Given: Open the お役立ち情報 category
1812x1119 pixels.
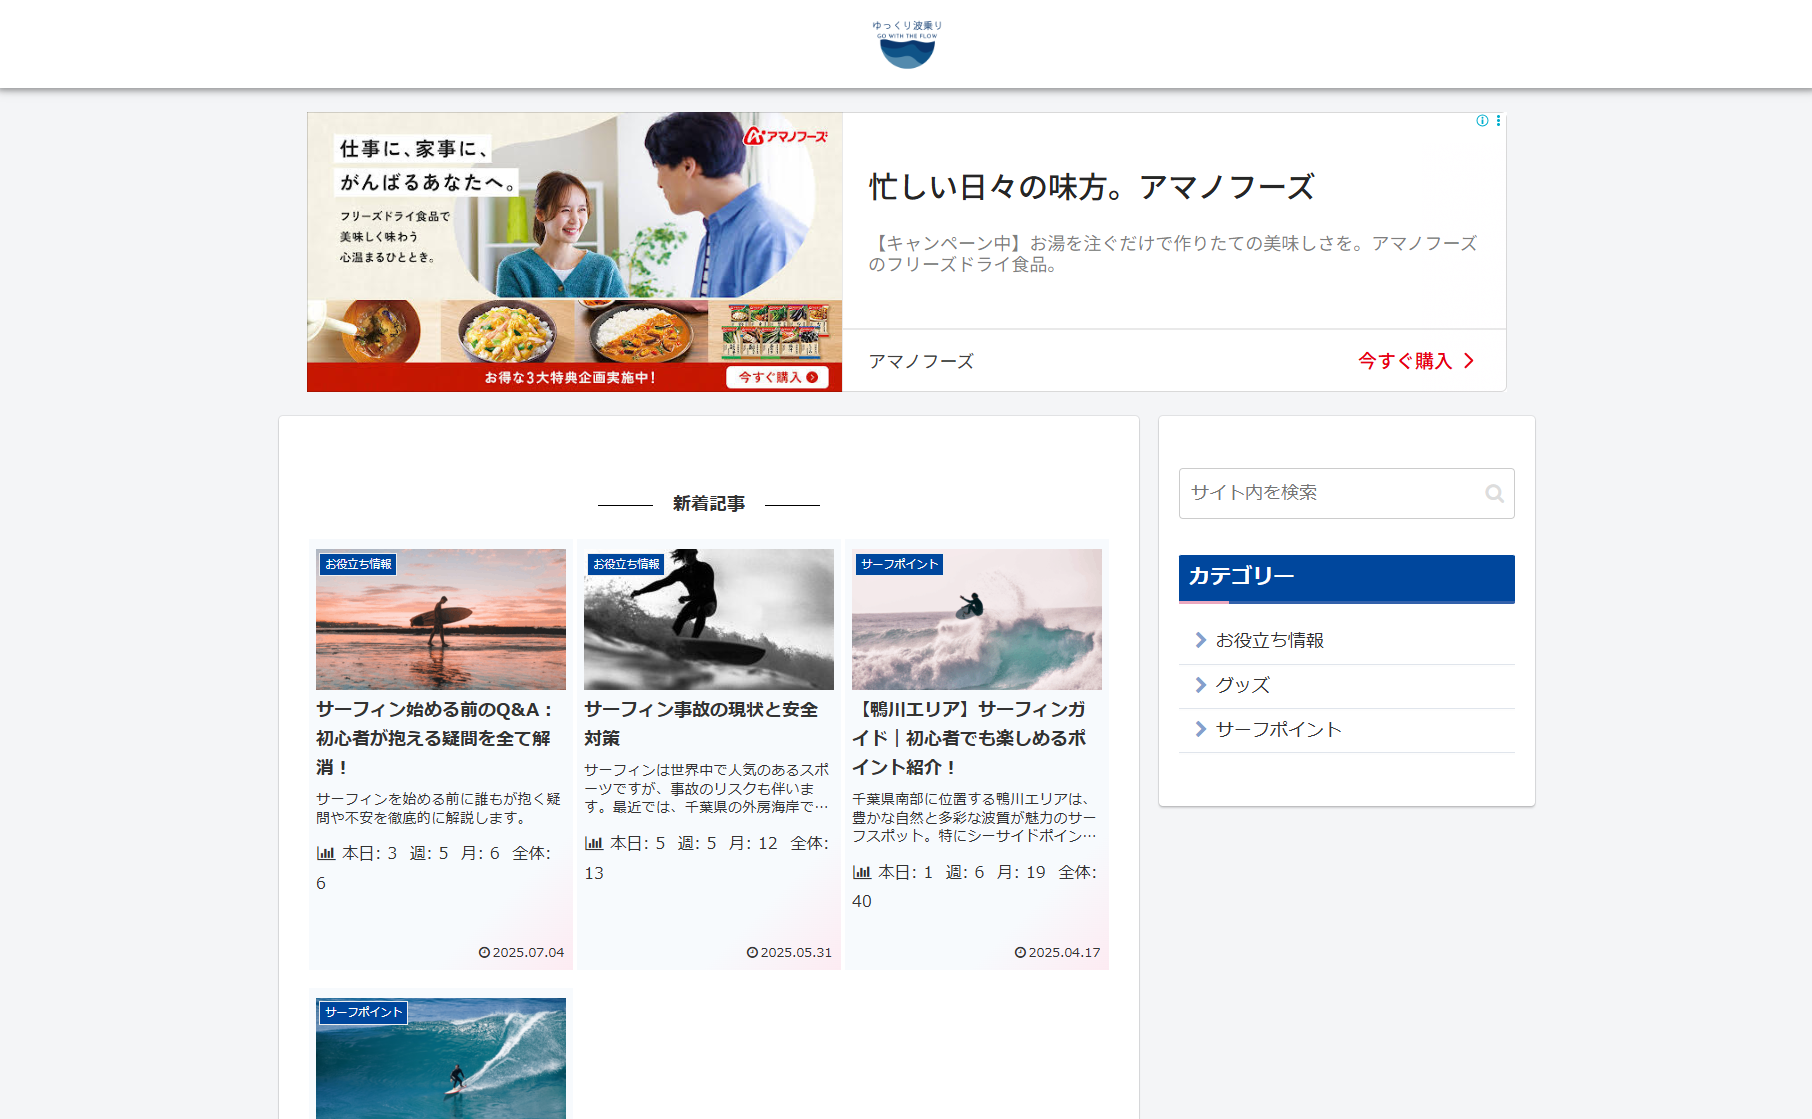Looking at the screenshot, I should [x=1269, y=640].
